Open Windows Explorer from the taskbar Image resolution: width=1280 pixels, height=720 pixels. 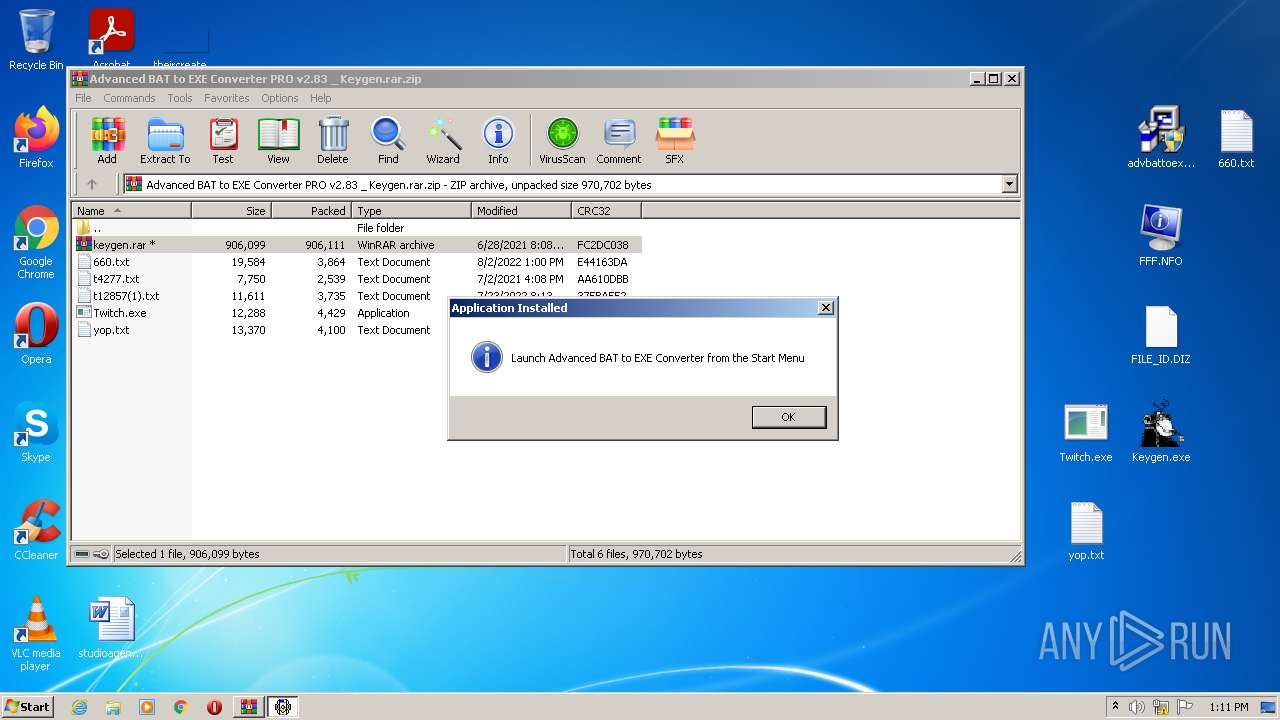tap(113, 707)
